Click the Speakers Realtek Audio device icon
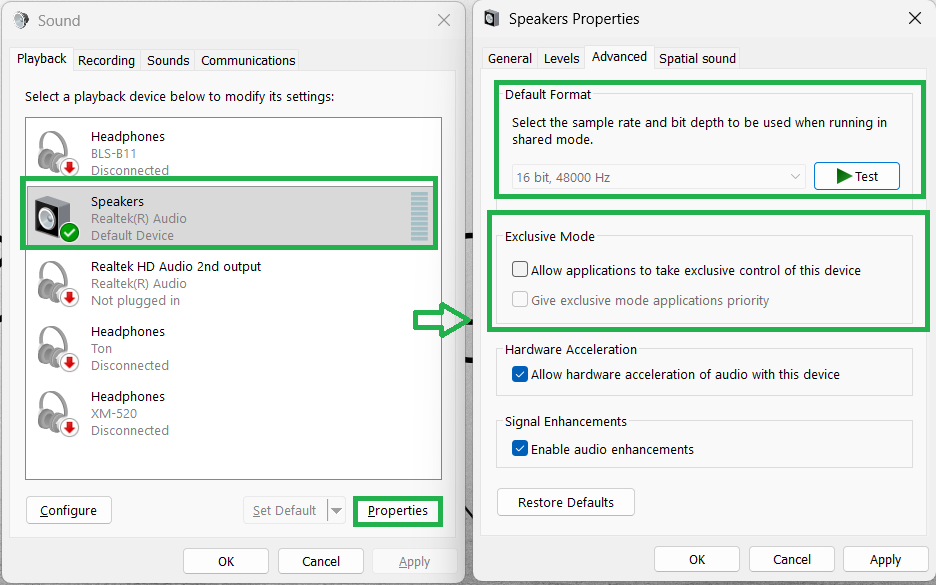936x585 pixels. coord(57,218)
